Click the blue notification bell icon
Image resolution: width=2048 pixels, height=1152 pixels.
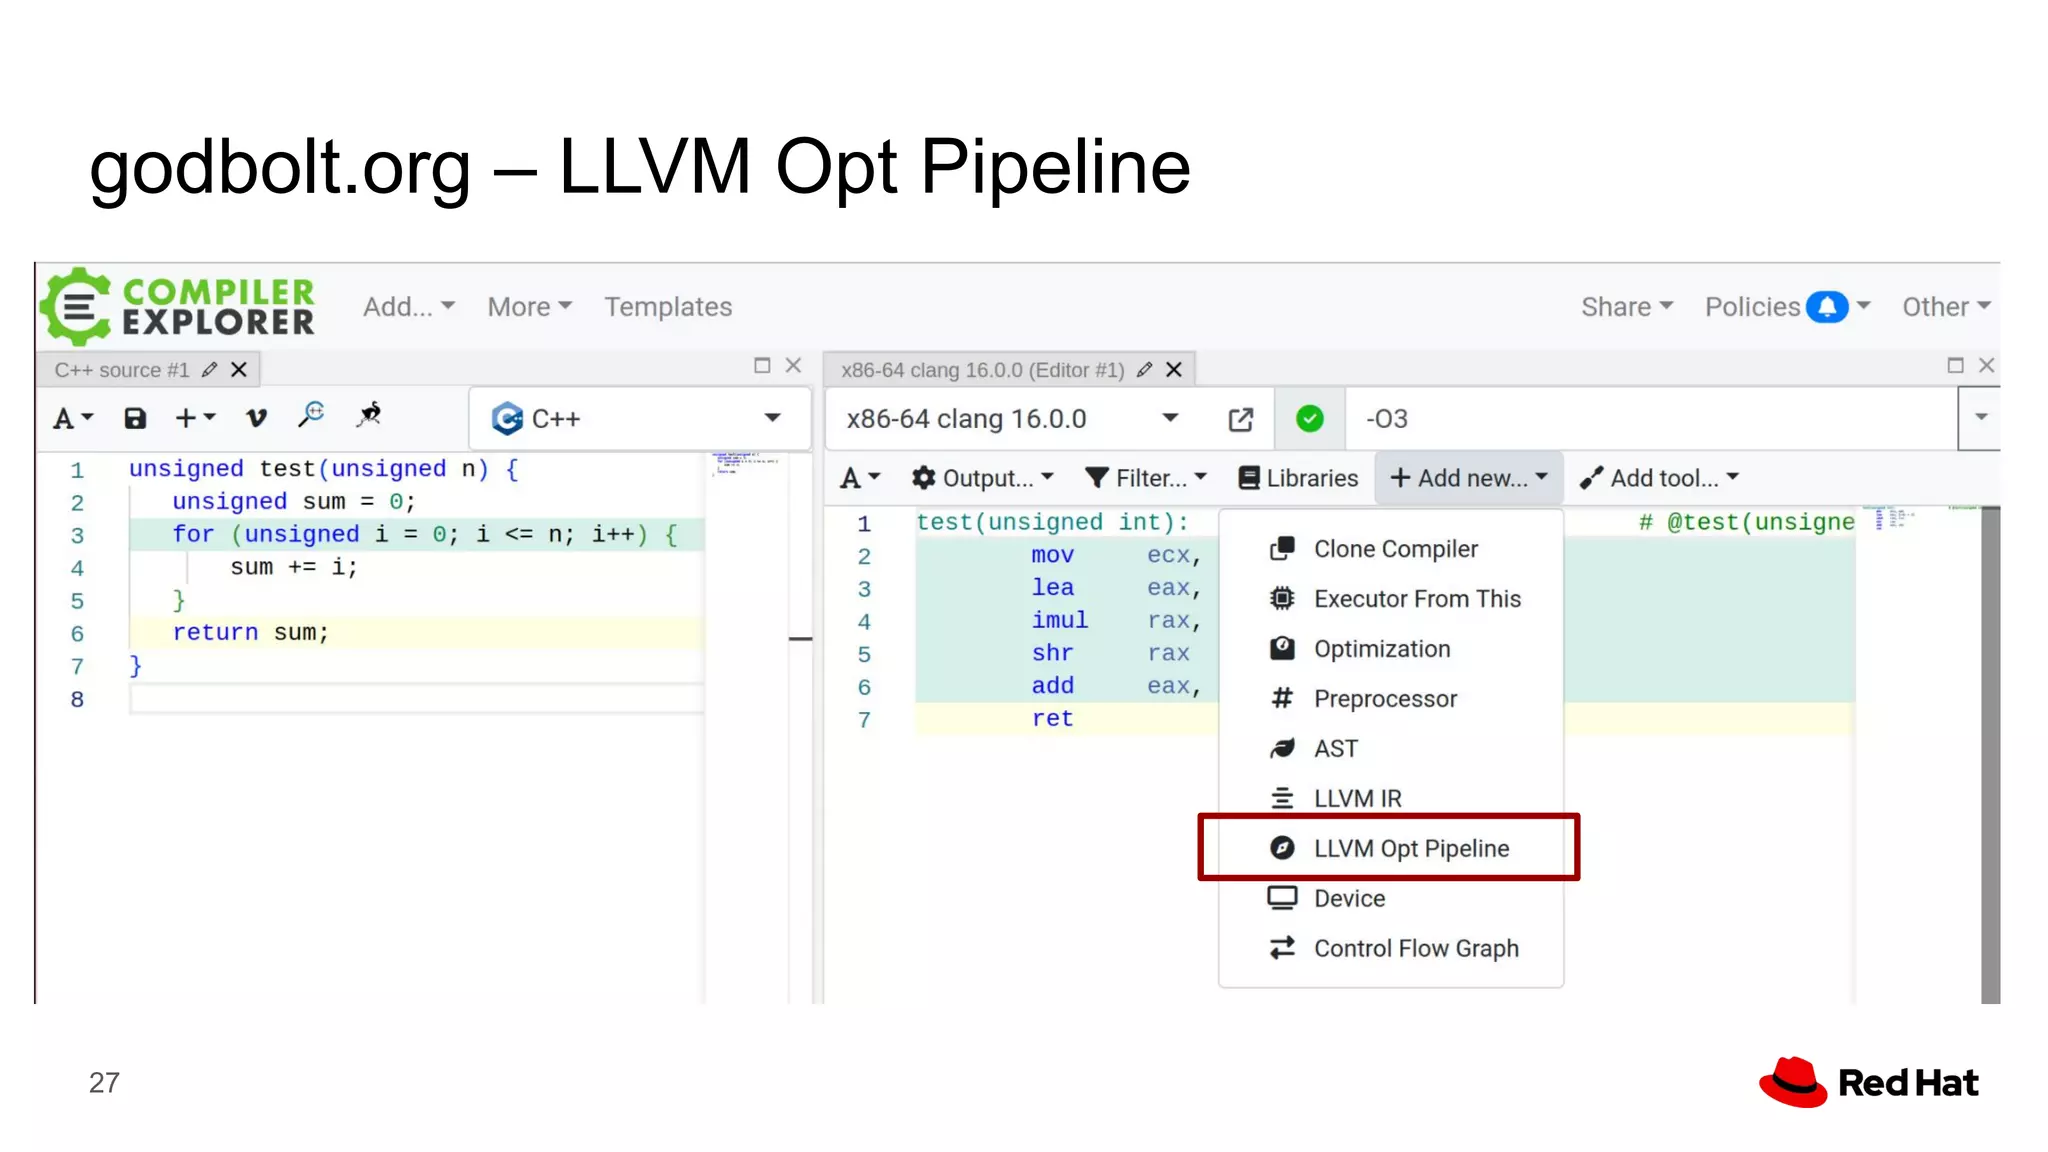(x=1827, y=307)
